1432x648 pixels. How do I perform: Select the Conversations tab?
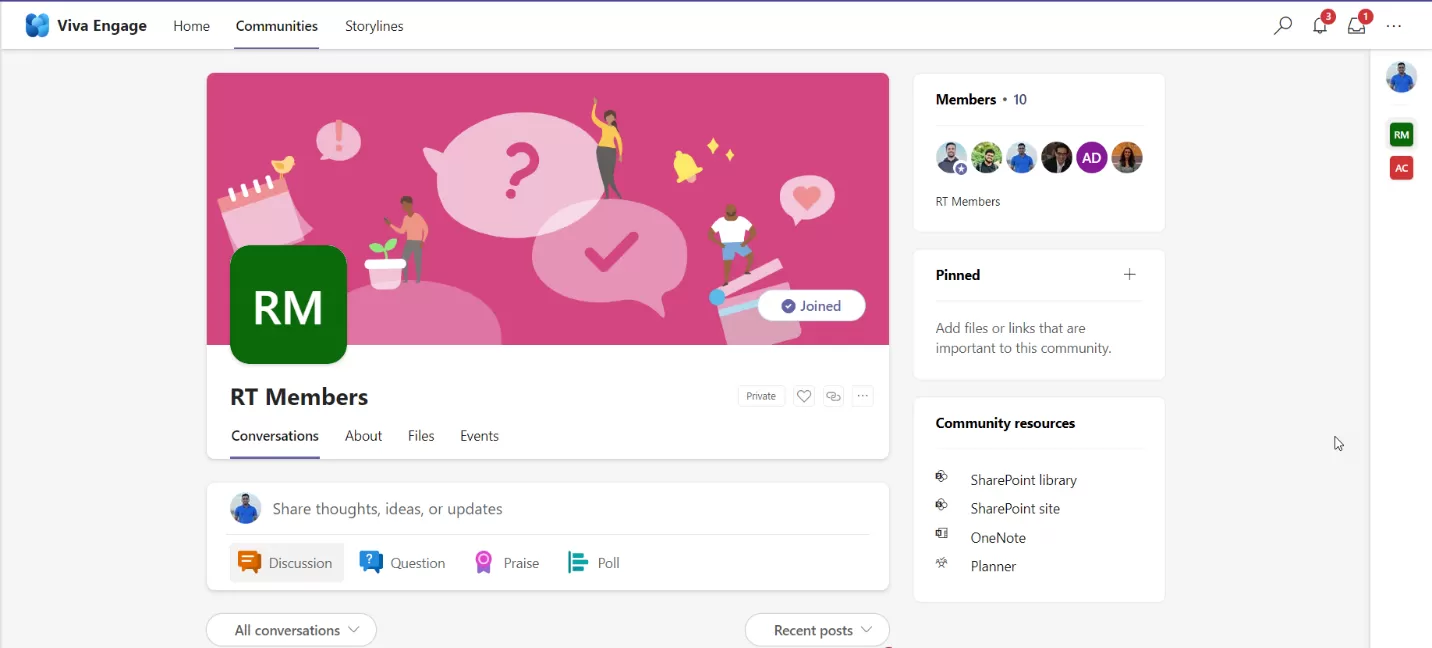(275, 436)
